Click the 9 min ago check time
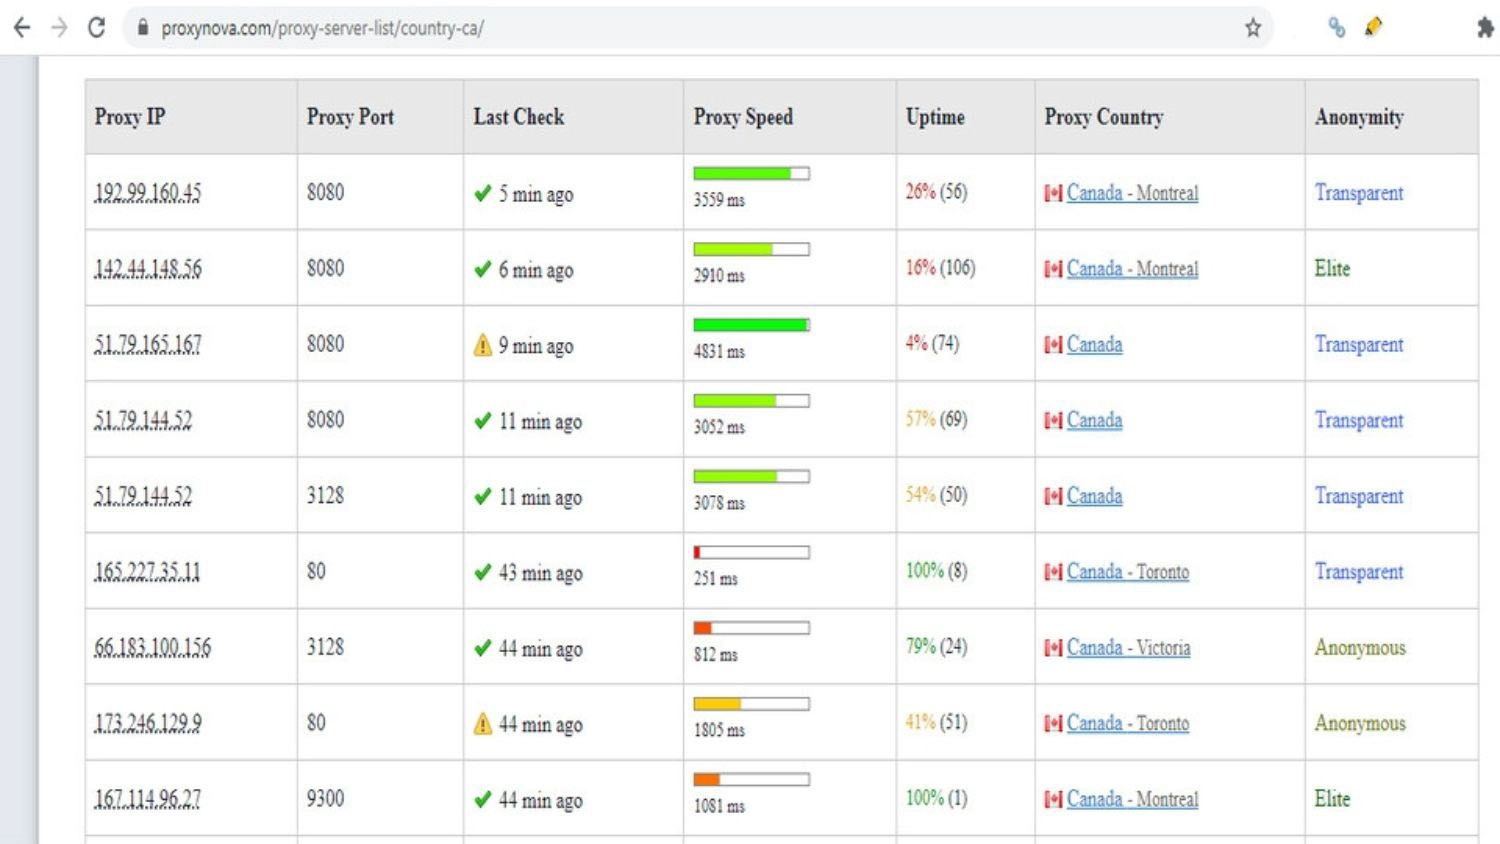The image size is (1500, 844). coord(536,346)
